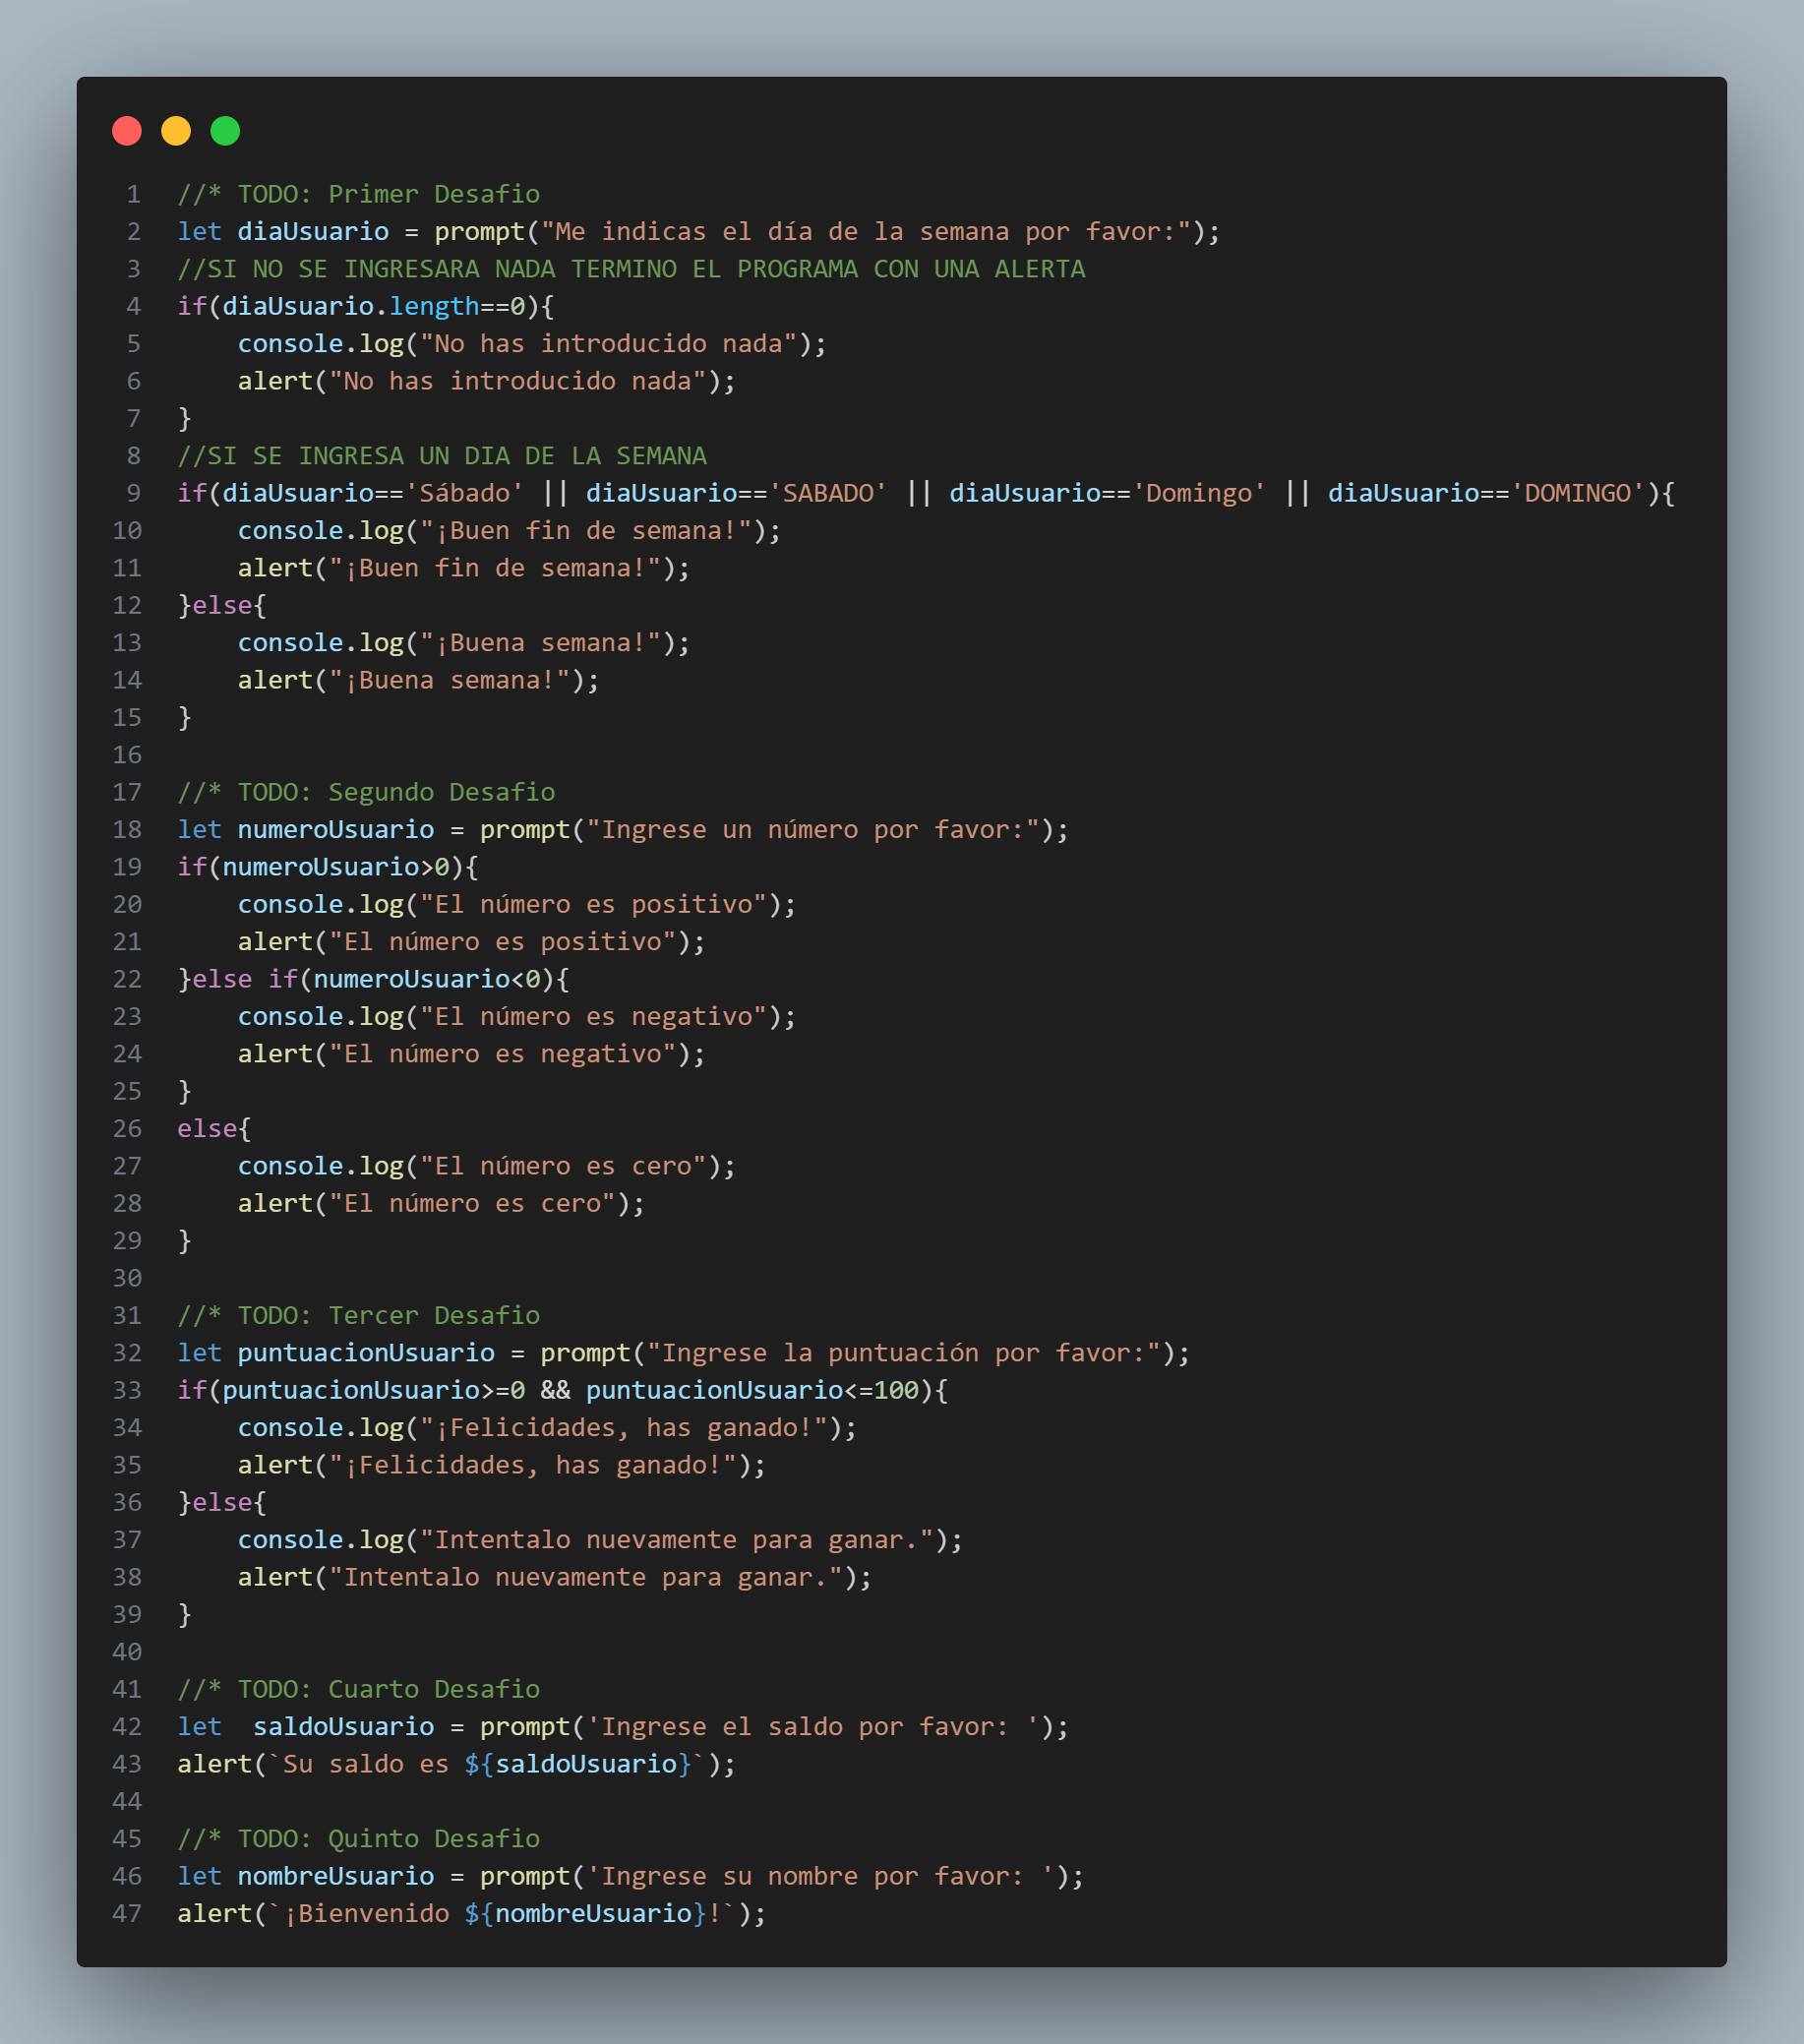Click 'diaUsuario' variable on line 2
Image resolution: width=1804 pixels, height=2044 pixels.
click(x=313, y=232)
